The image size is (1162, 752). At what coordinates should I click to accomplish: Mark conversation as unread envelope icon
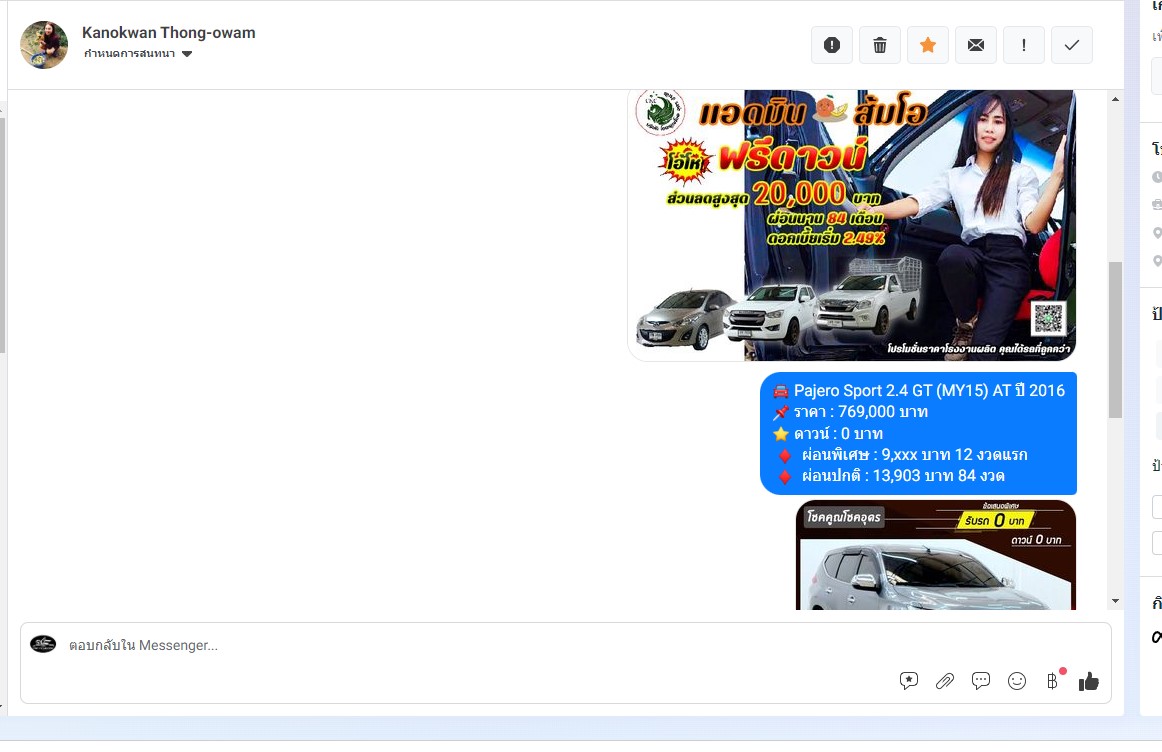pyautogui.click(x=976, y=45)
